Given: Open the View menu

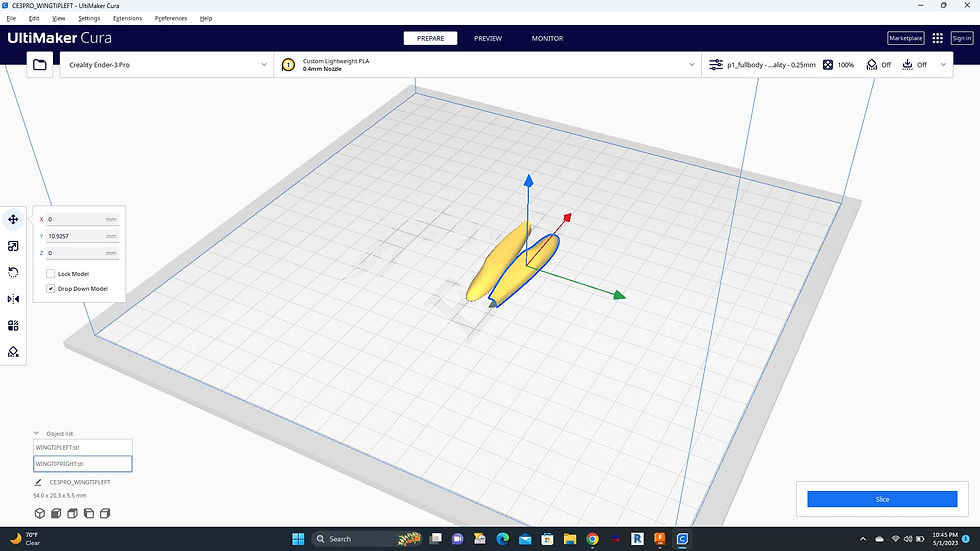Looking at the screenshot, I should click(x=58, y=18).
